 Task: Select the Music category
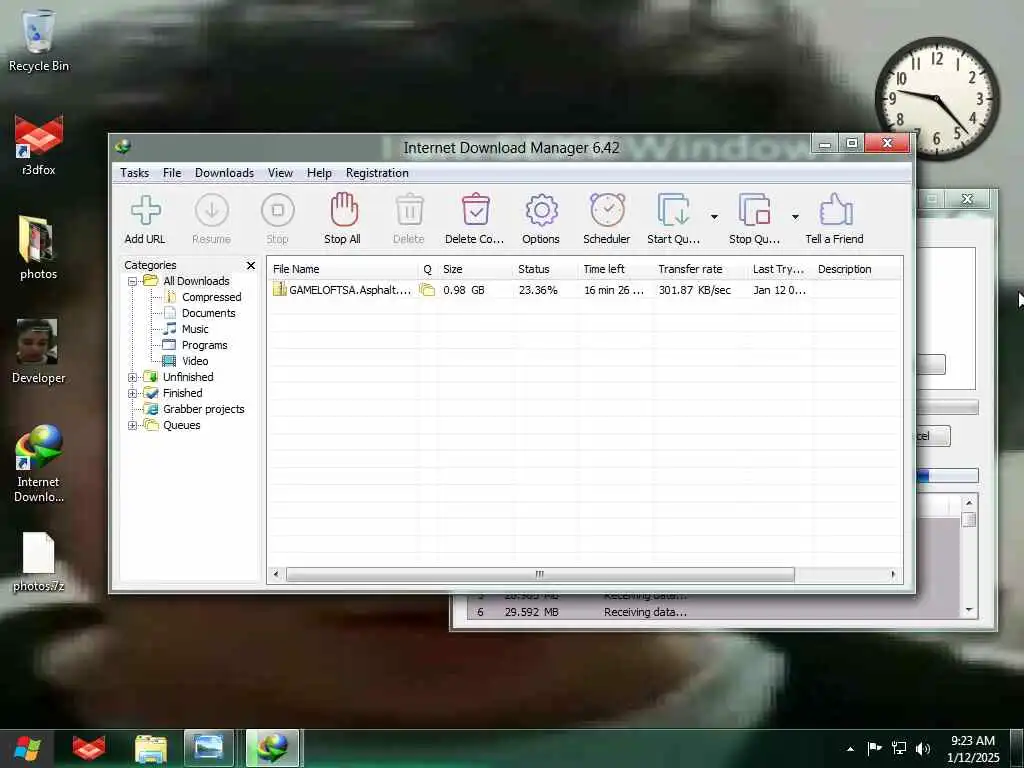tap(195, 329)
